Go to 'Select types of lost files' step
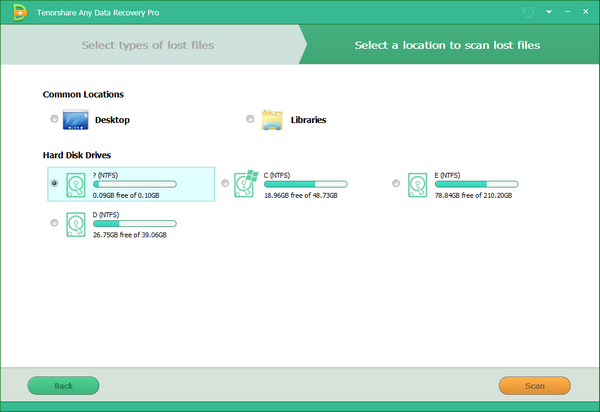 point(147,45)
